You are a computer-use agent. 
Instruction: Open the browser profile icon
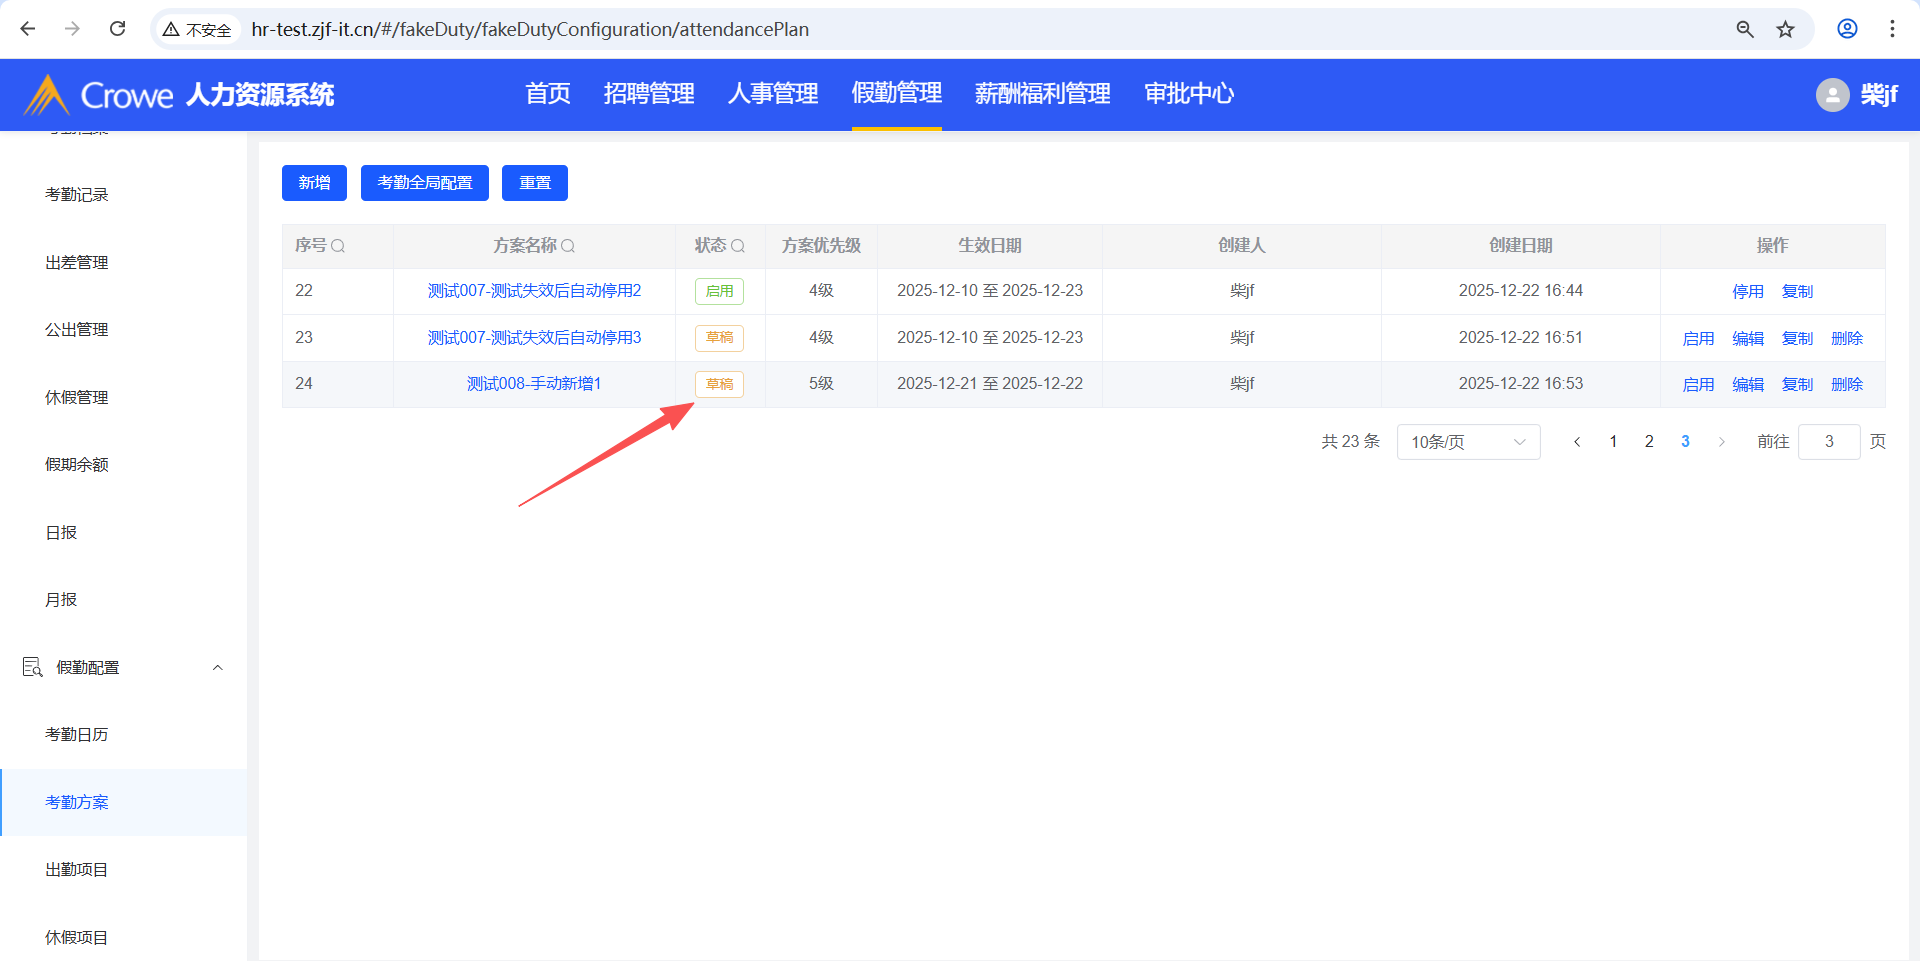pyautogui.click(x=1847, y=29)
